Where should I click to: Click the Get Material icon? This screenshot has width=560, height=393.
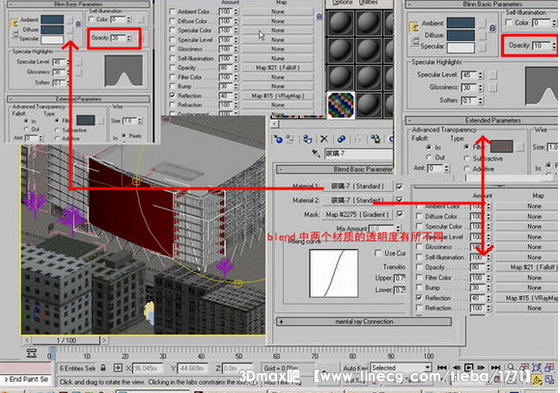(x=278, y=139)
